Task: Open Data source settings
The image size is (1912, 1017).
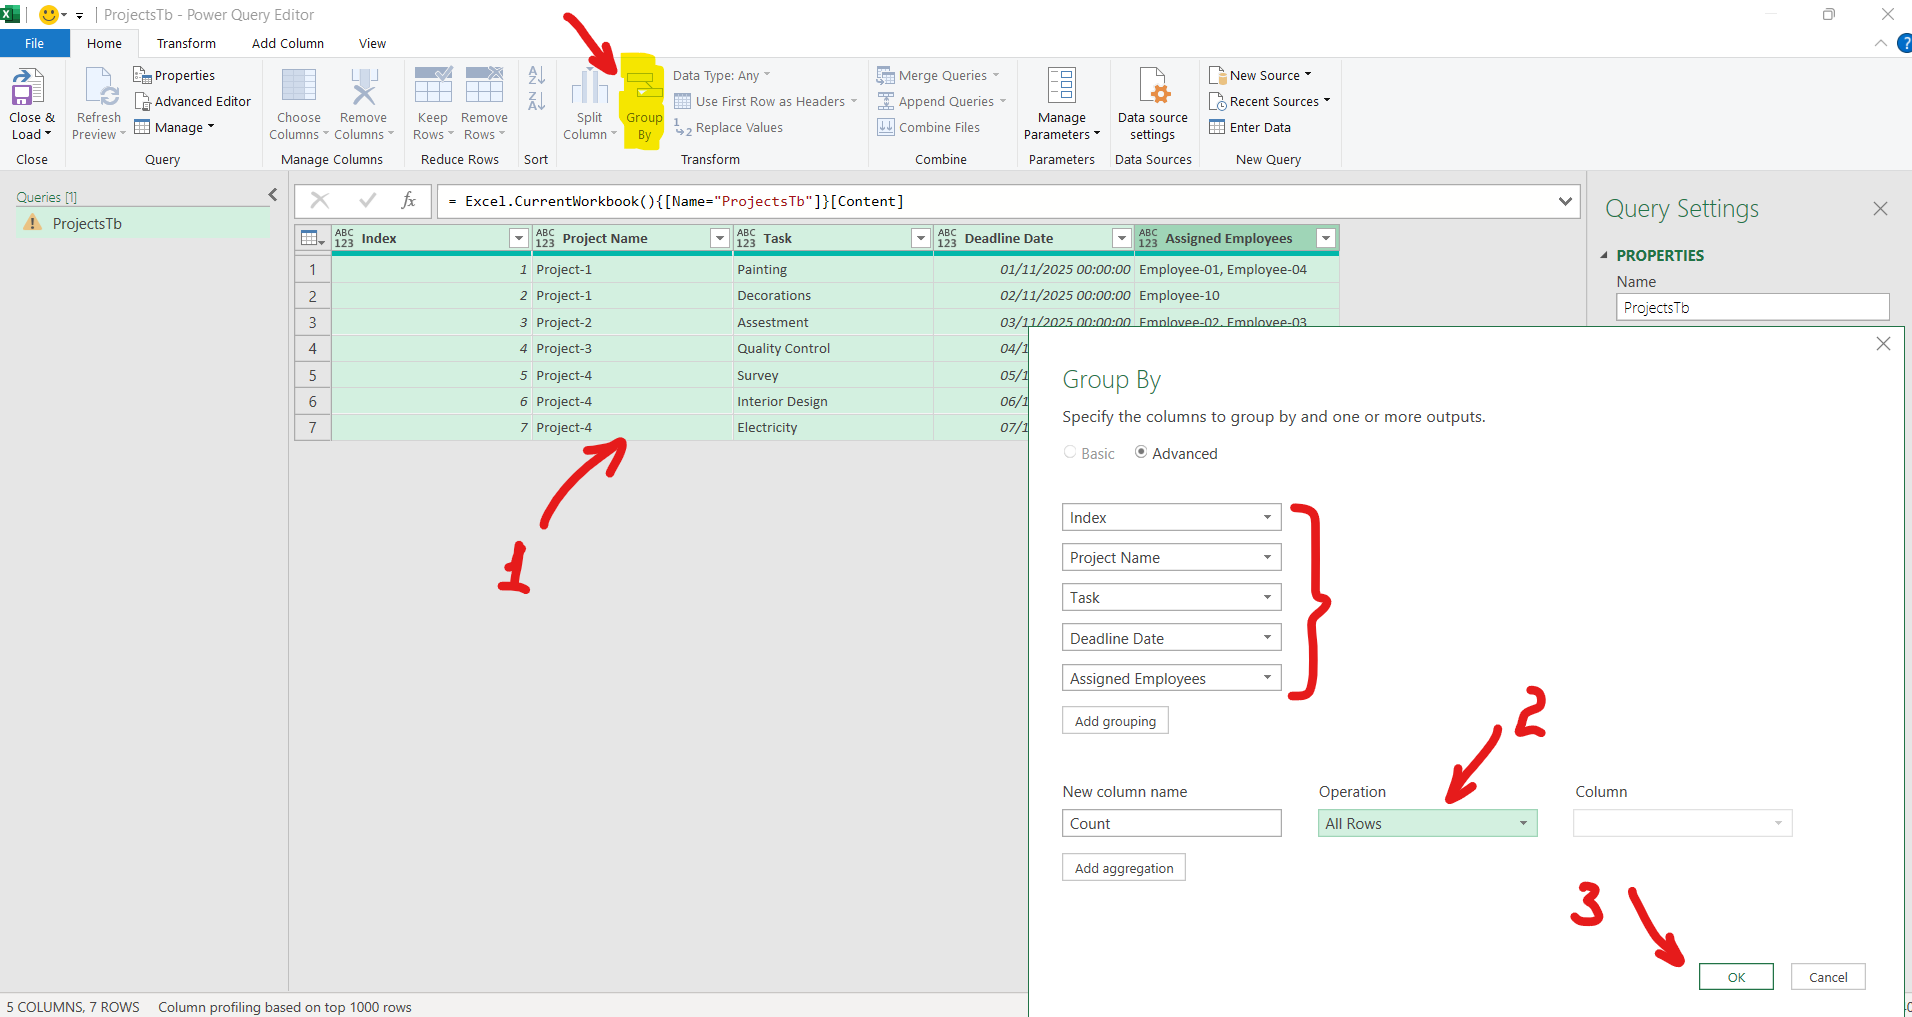Action: click(1153, 104)
